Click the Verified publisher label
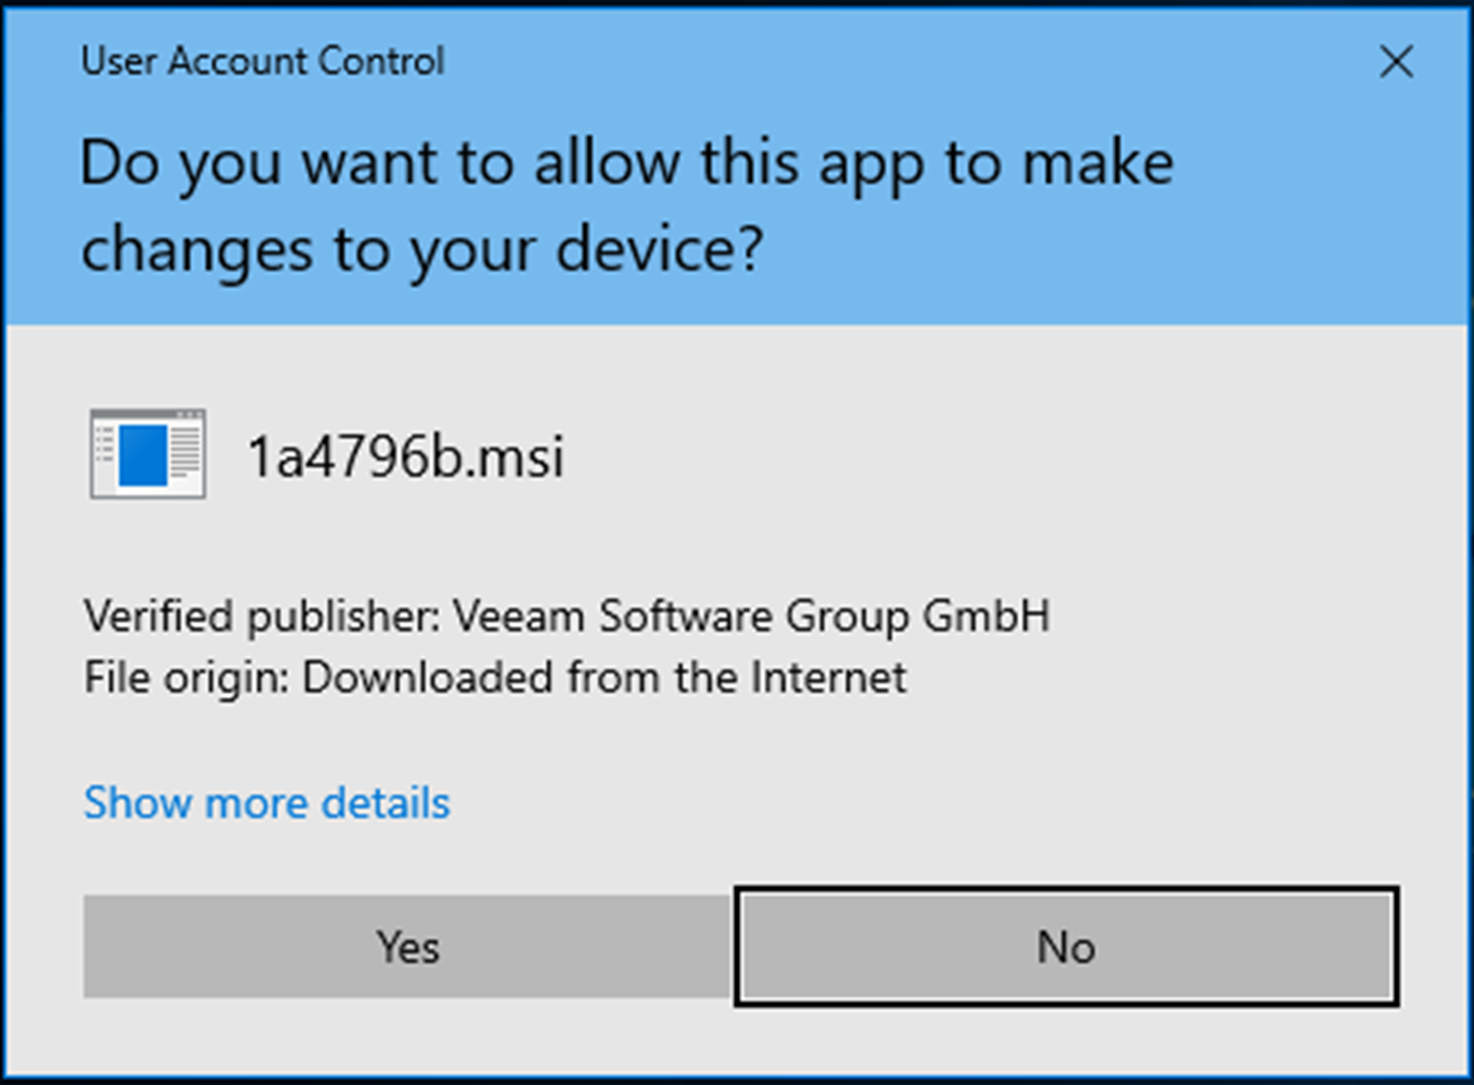This screenshot has width=1474, height=1085. click(262, 616)
